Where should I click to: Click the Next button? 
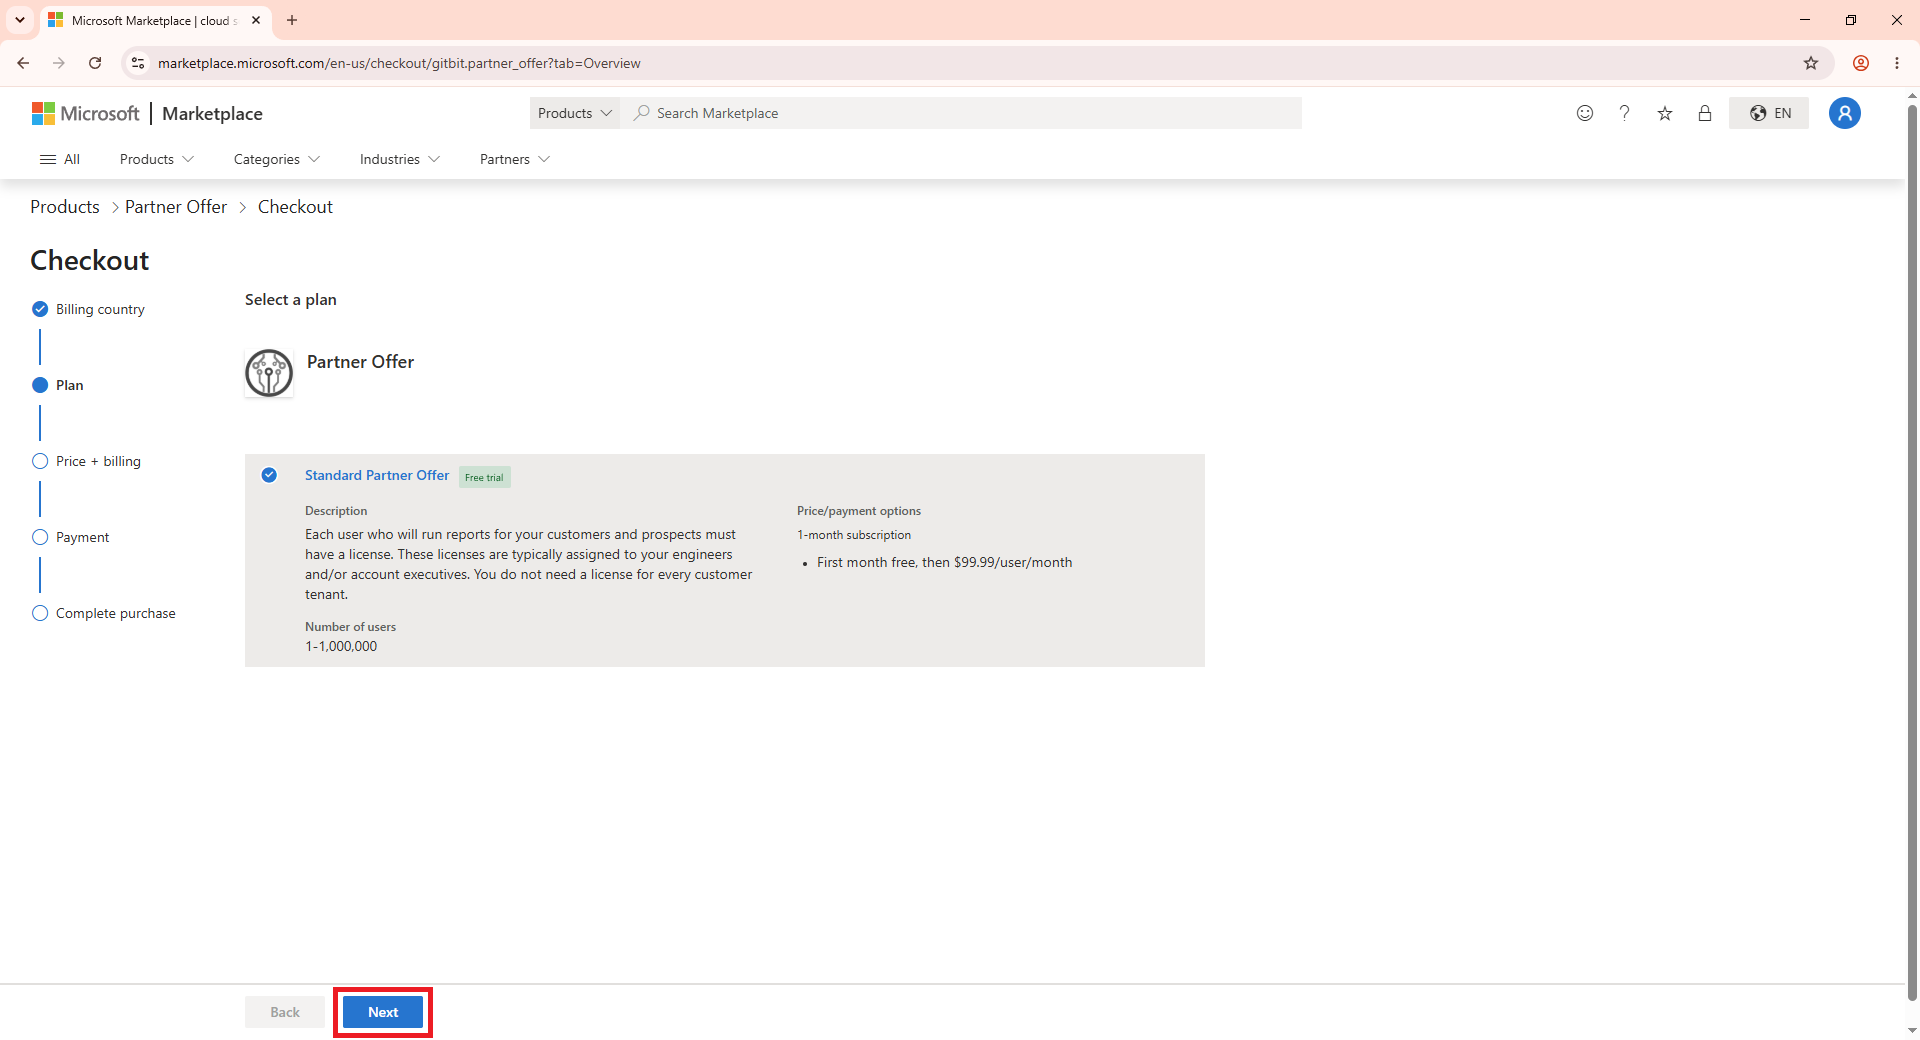(x=383, y=1012)
